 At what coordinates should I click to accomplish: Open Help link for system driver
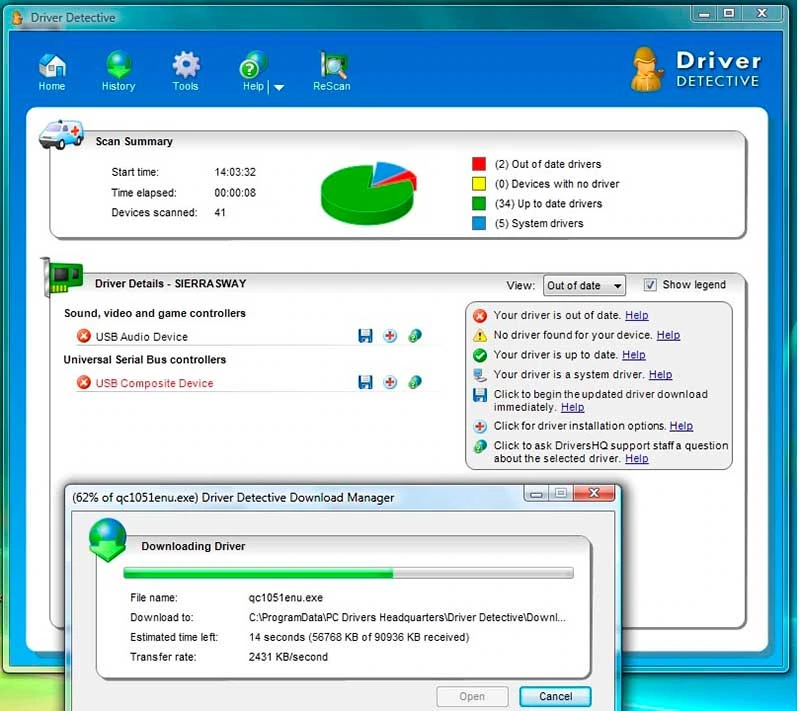[x=660, y=374]
